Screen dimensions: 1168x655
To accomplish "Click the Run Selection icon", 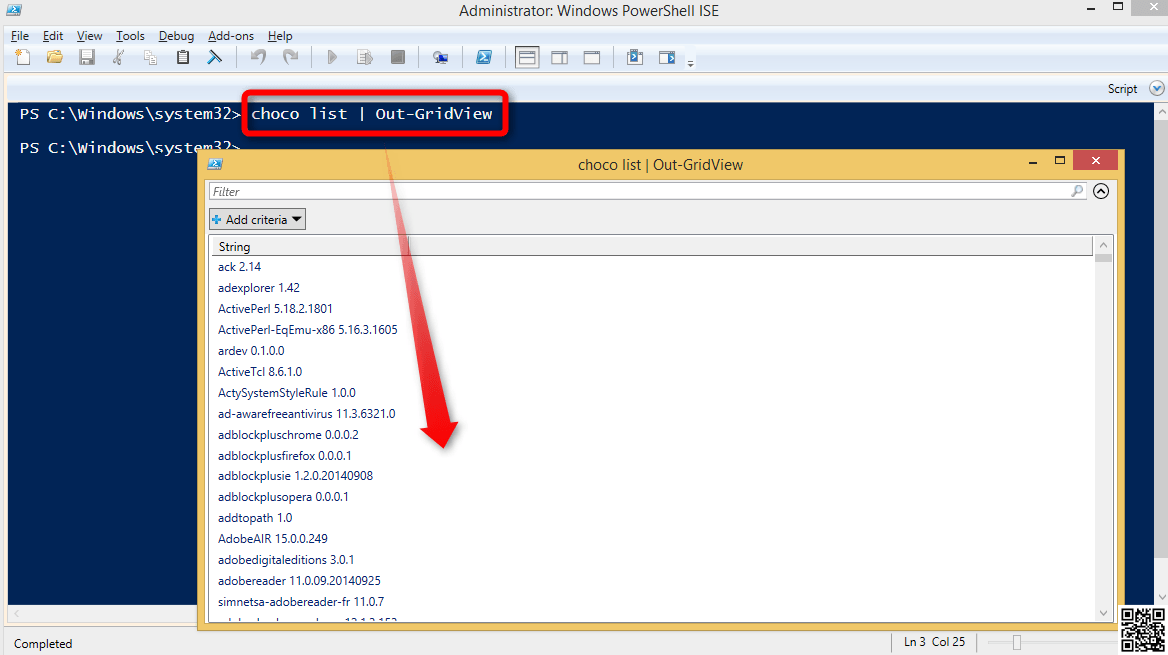I will click(x=364, y=57).
